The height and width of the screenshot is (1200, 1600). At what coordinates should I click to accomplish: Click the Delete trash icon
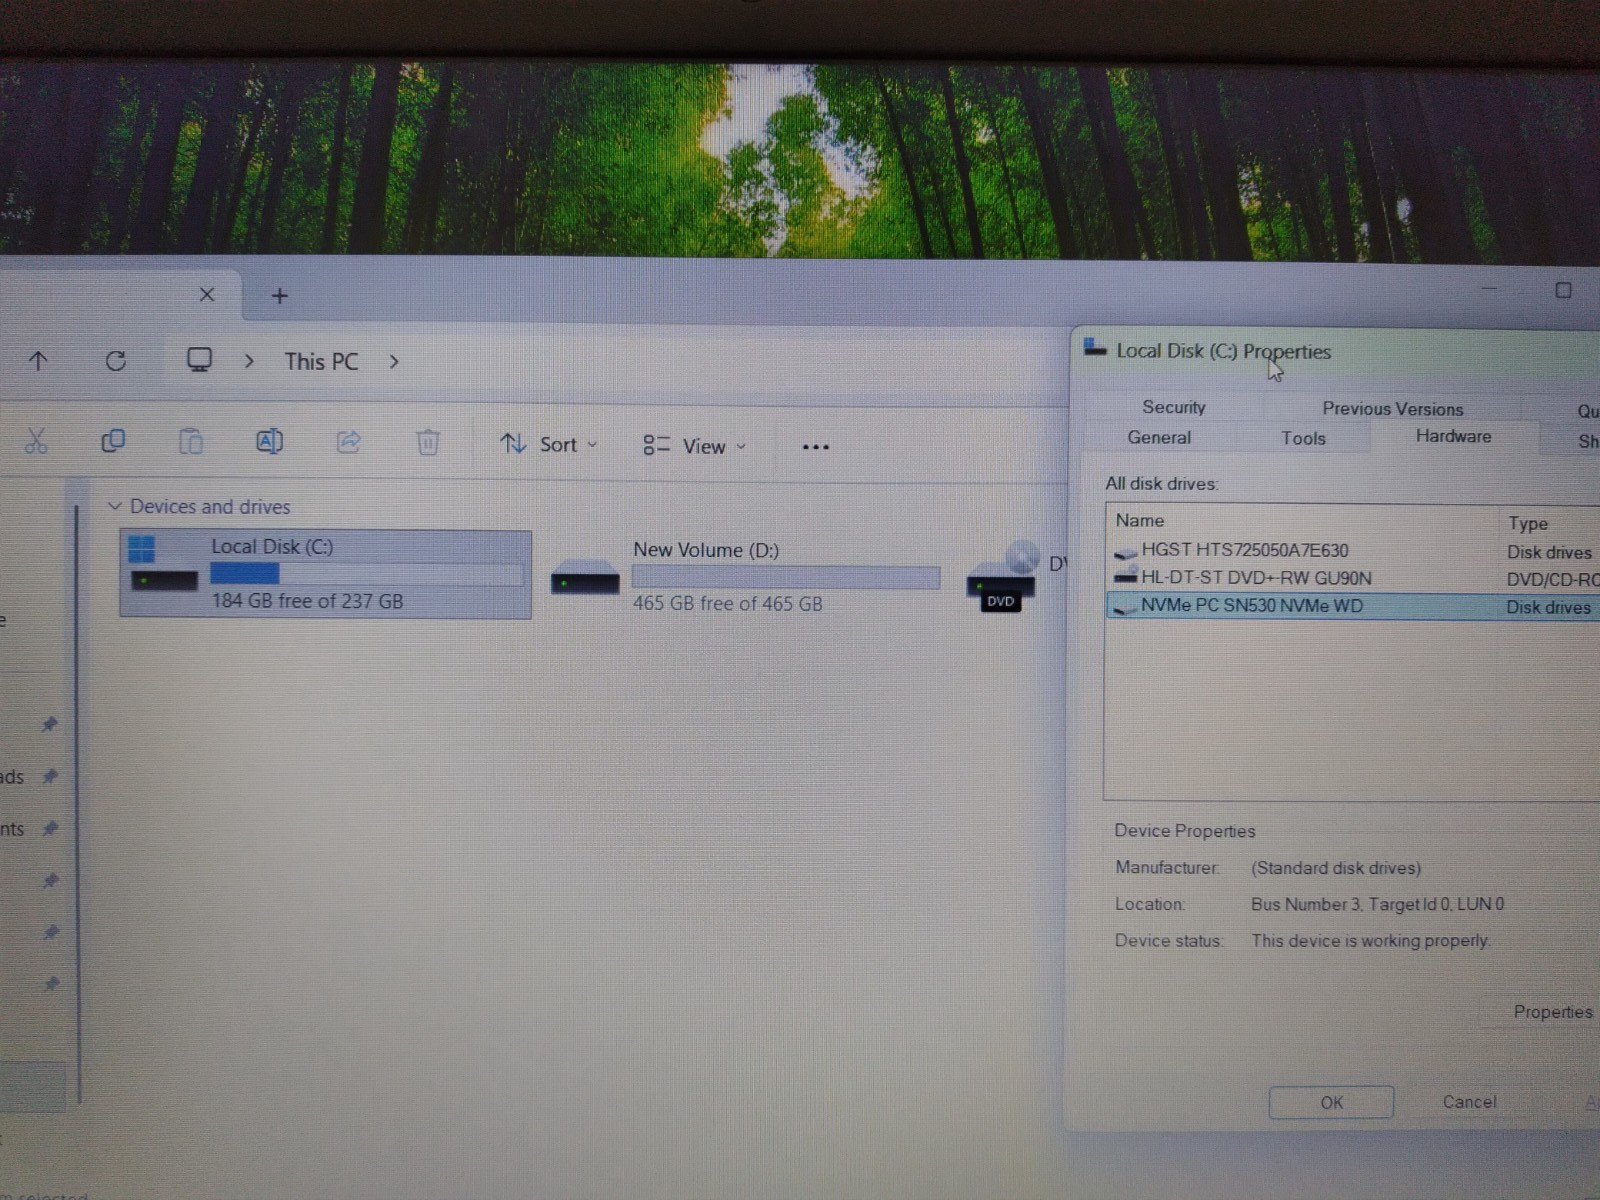click(x=428, y=442)
